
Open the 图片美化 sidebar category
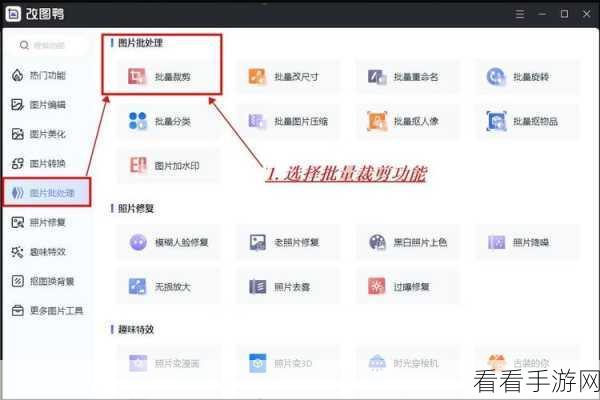click(47, 134)
